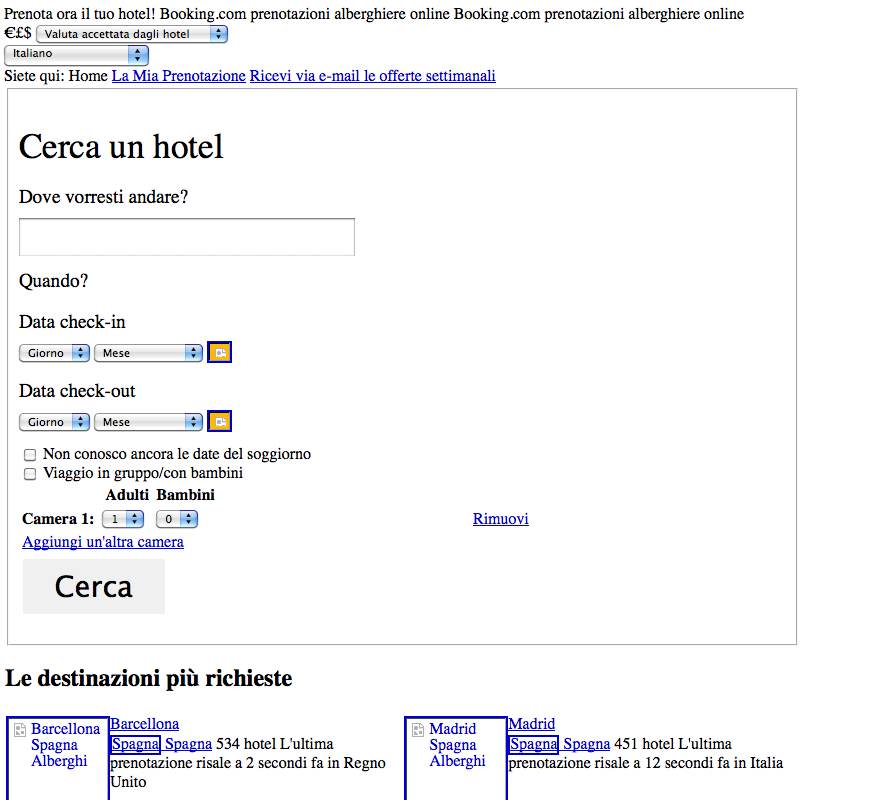893x800 pixels.
Task: Open the check-in Mese dropdown
Action: pyautogui.click(x=148, y=353)
